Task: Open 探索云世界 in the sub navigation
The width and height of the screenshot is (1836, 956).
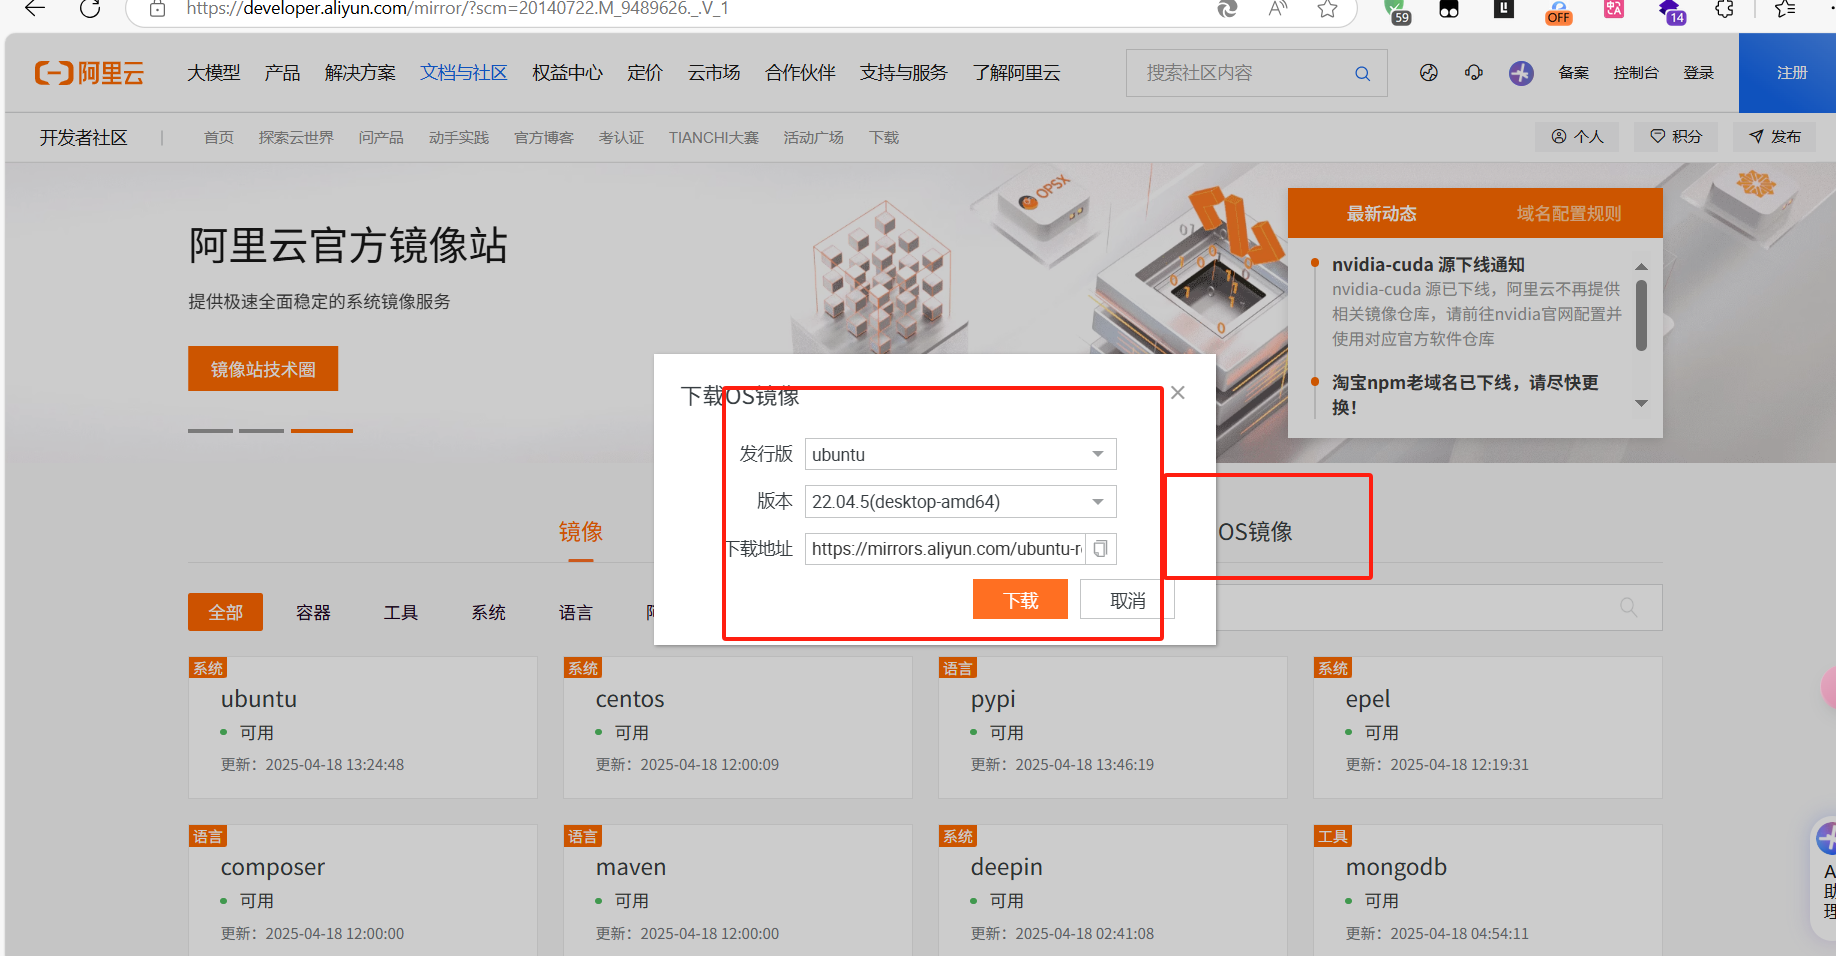Action: [x=296, y=138]
